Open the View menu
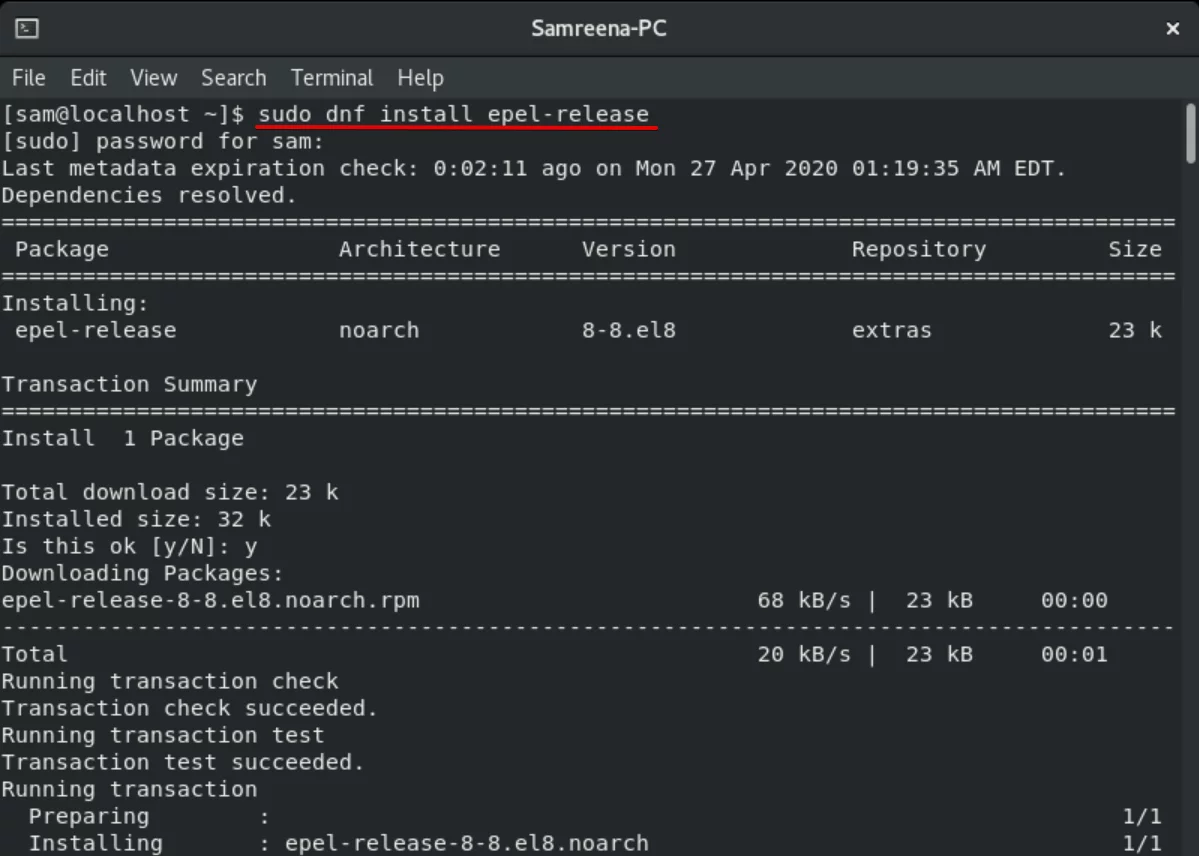Image resolution: width=1199 pixels, height=856 pixels. (x=154, y=77)
